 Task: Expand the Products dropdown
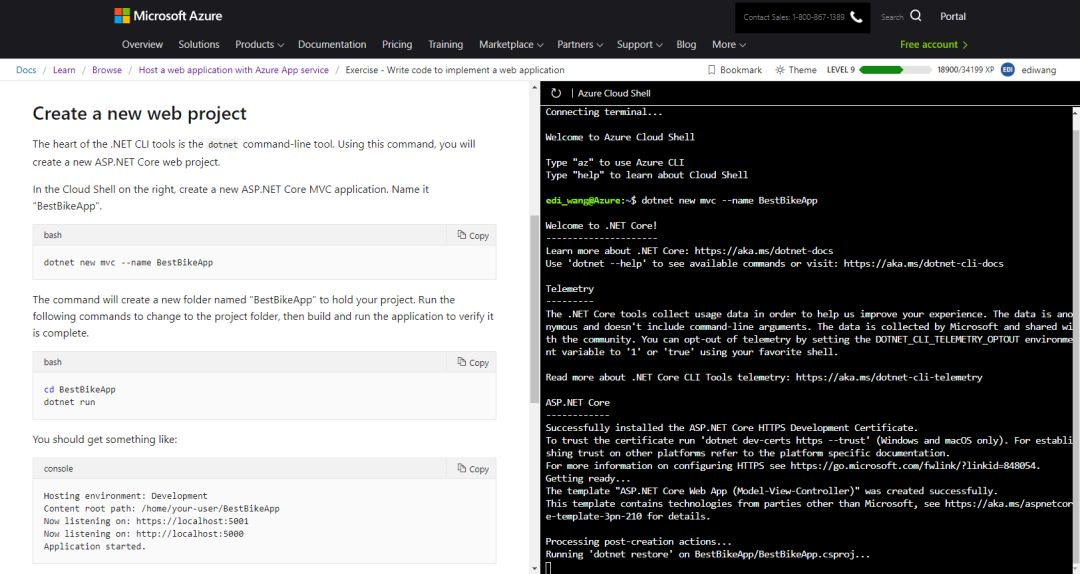(259, 44)
